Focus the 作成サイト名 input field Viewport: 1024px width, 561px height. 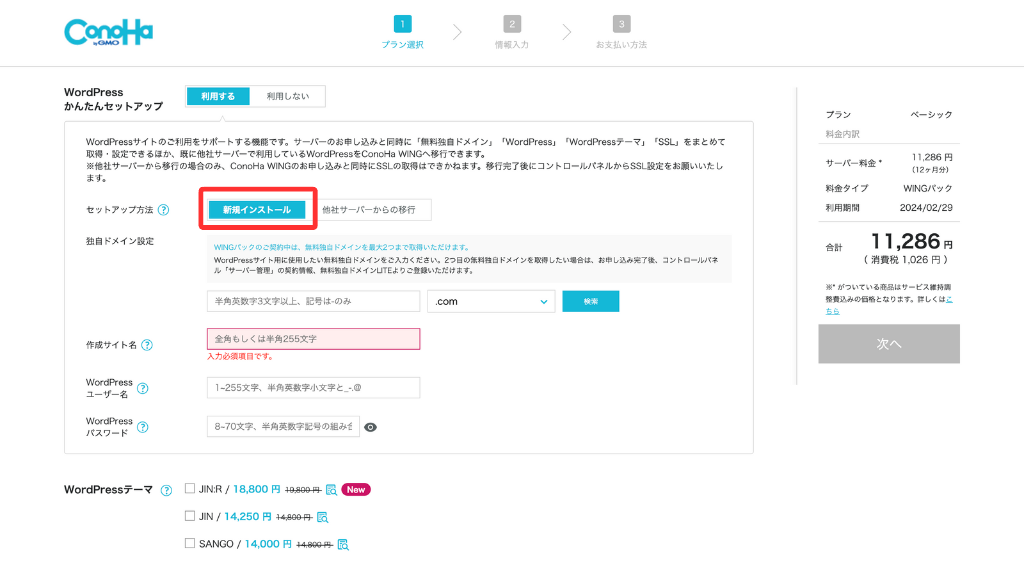pos(313,339)
